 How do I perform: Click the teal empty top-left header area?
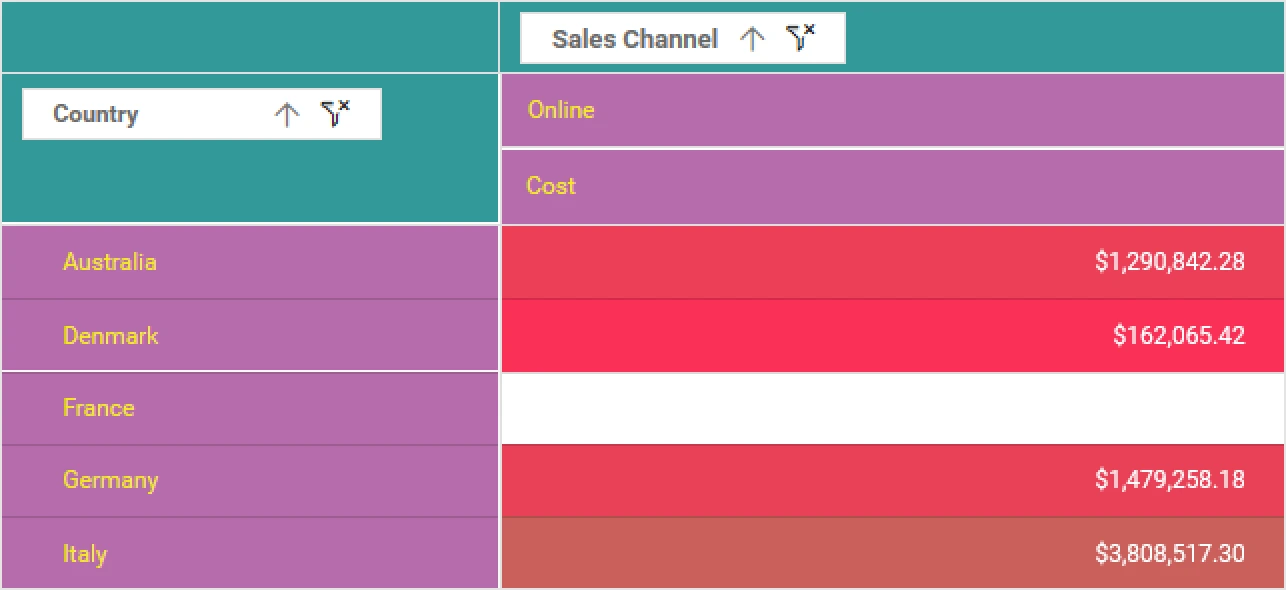click(x=250, y=37)
